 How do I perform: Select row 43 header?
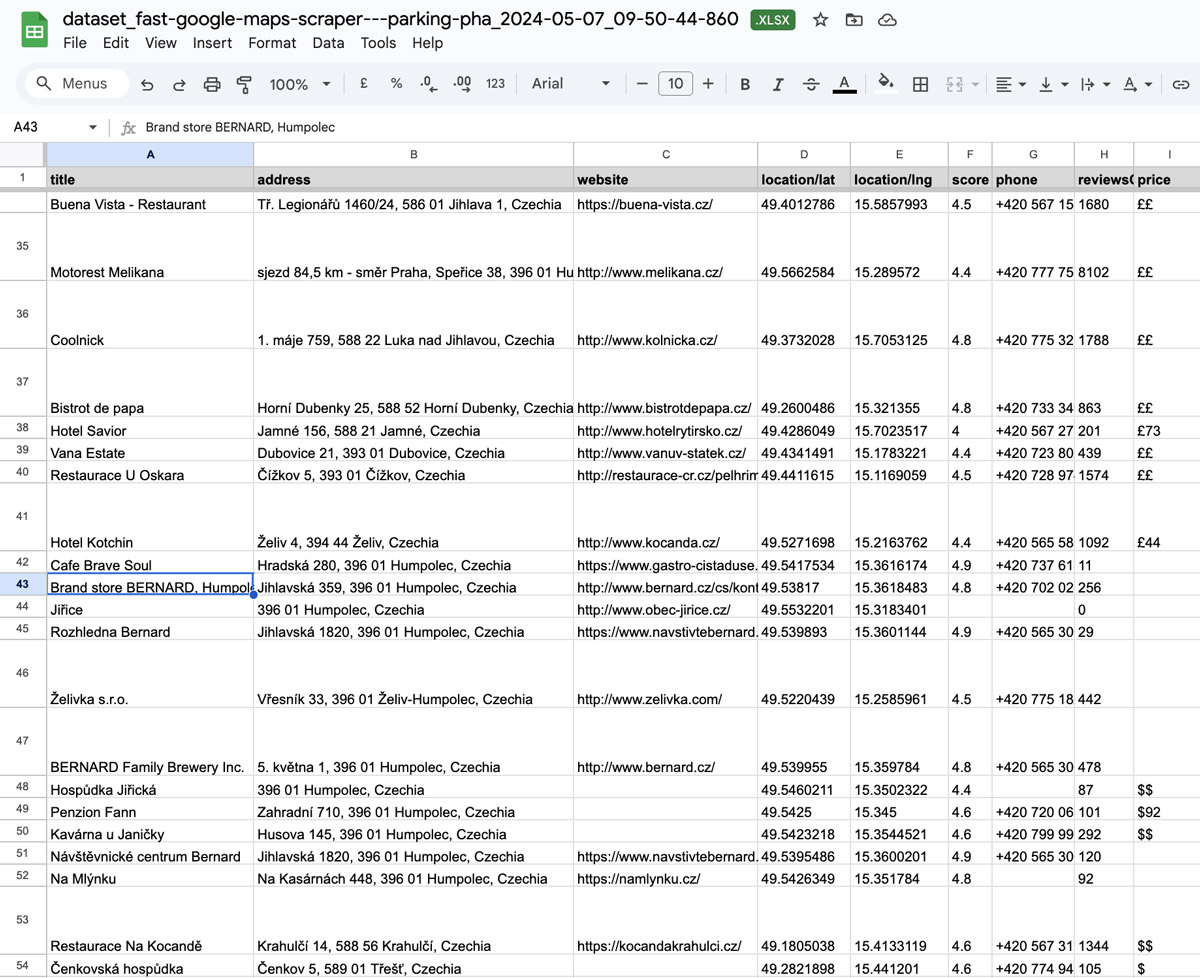(22, 584)
